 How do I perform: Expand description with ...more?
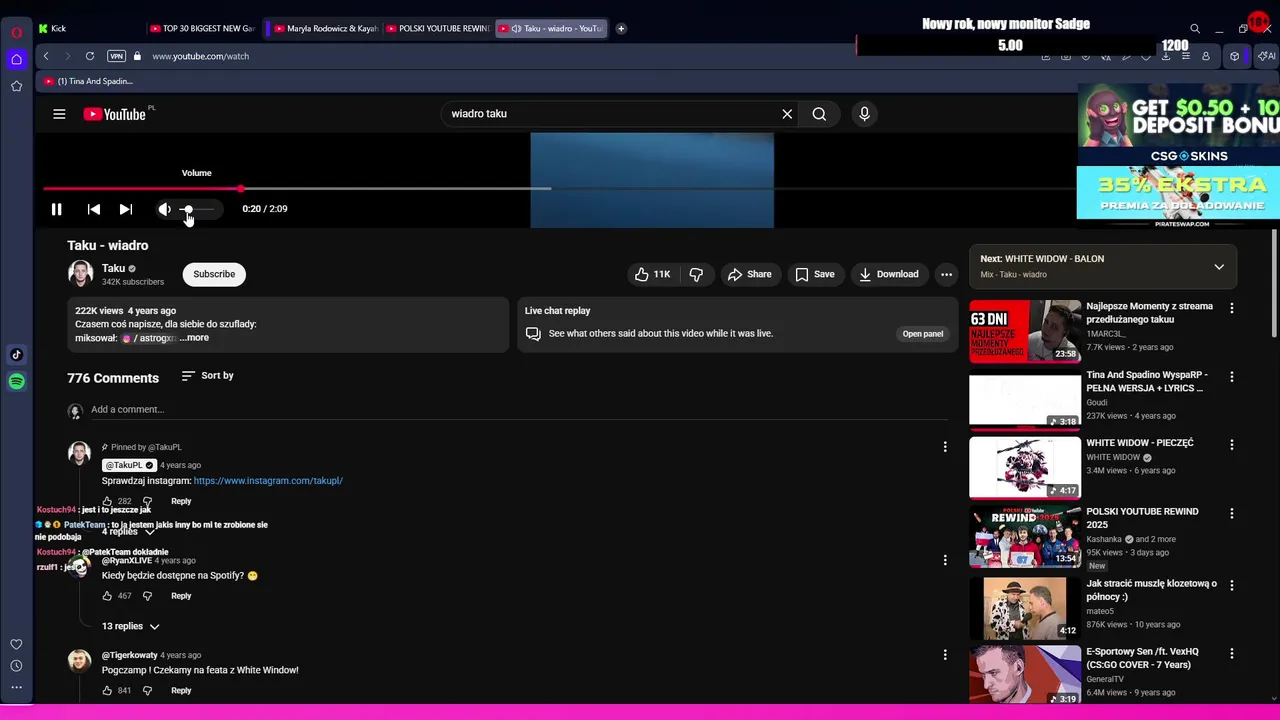pyautogui.click(x=194, y=338)
